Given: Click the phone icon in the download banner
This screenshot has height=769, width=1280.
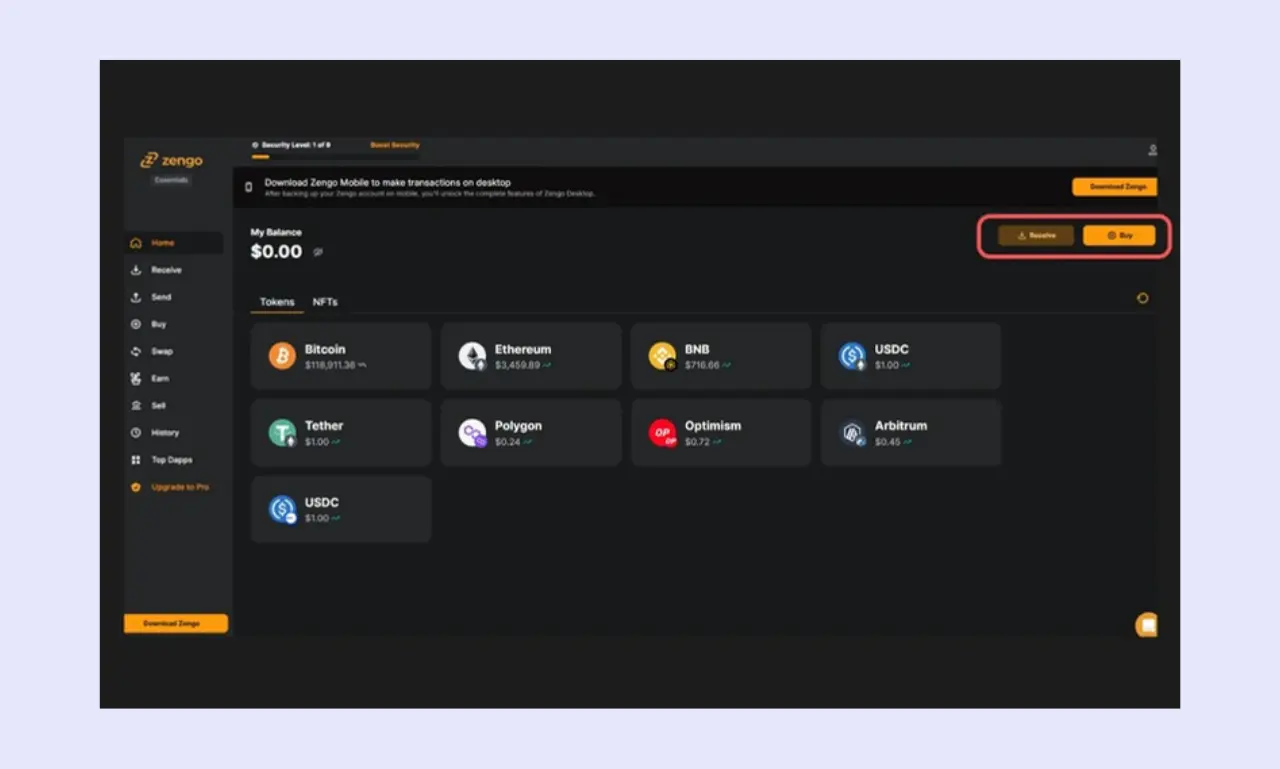Looking at the screenshot, I should tap(249, 187).
